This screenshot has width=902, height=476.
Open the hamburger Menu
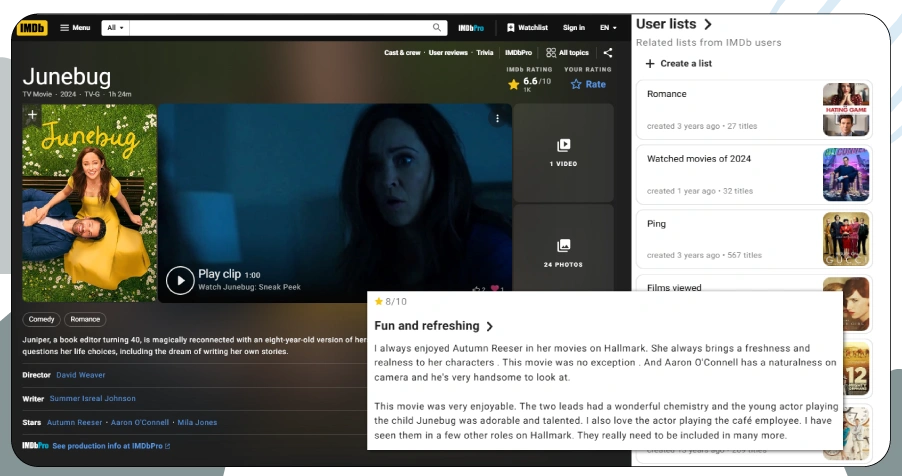pos(75,28)
